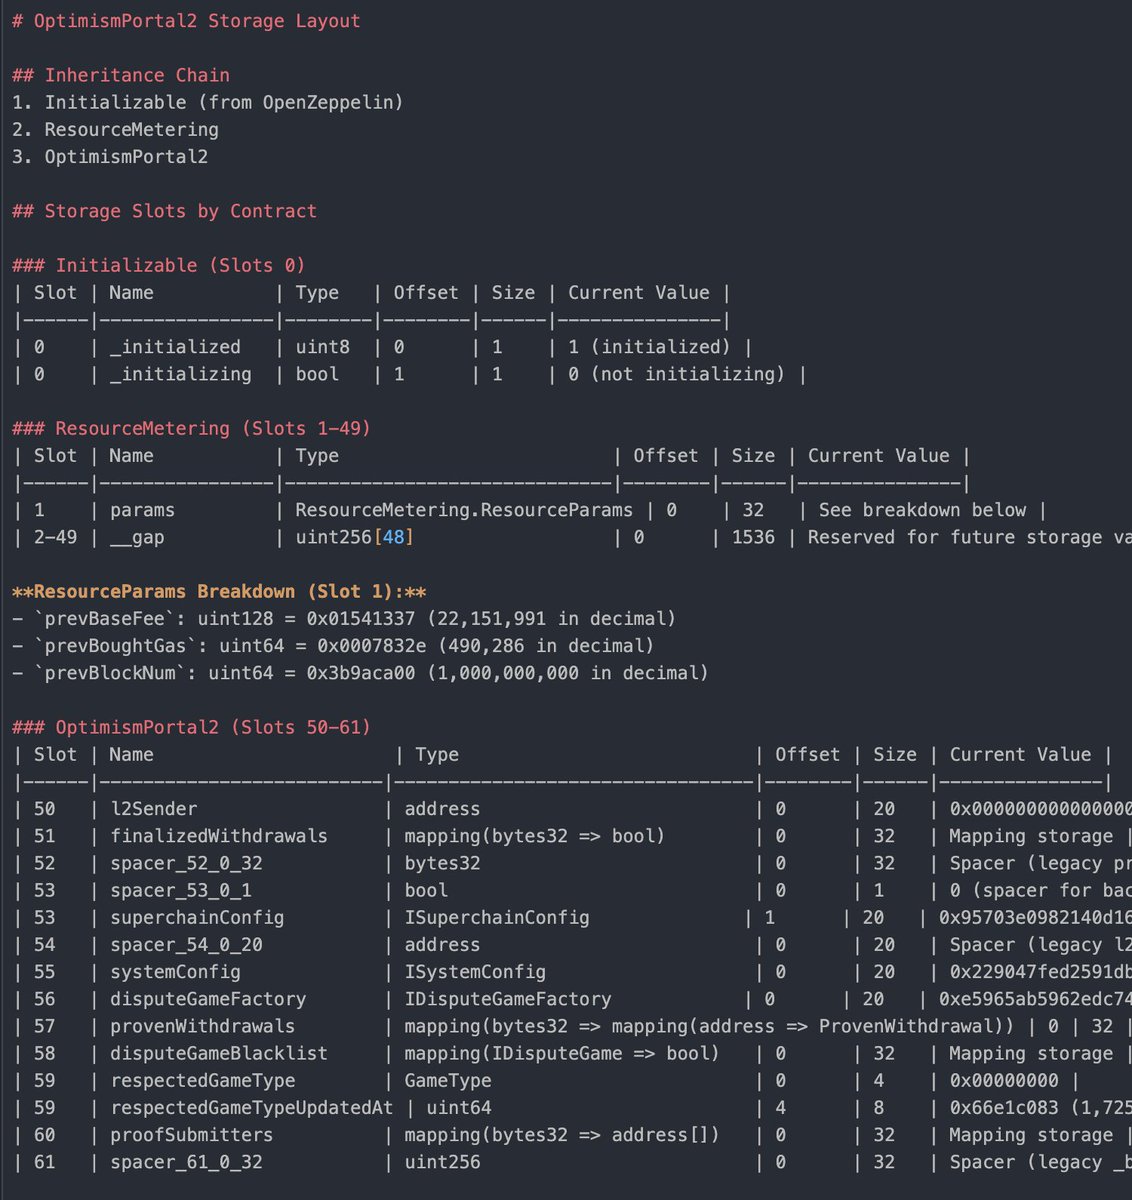The height and width of the screenshot is (1200, 1132).
Task: Click heading '### OptimismPortal2 (Slots 50-61)'
Action: pos(191,727)
